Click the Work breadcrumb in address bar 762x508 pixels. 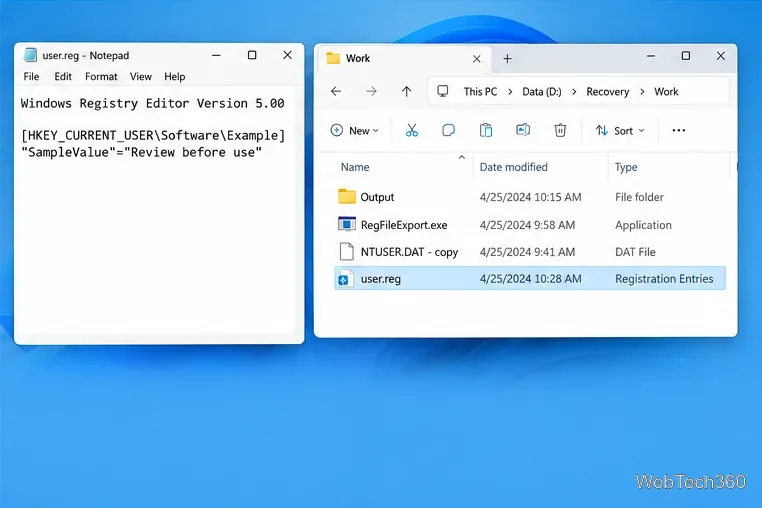(x=666, y=91)
